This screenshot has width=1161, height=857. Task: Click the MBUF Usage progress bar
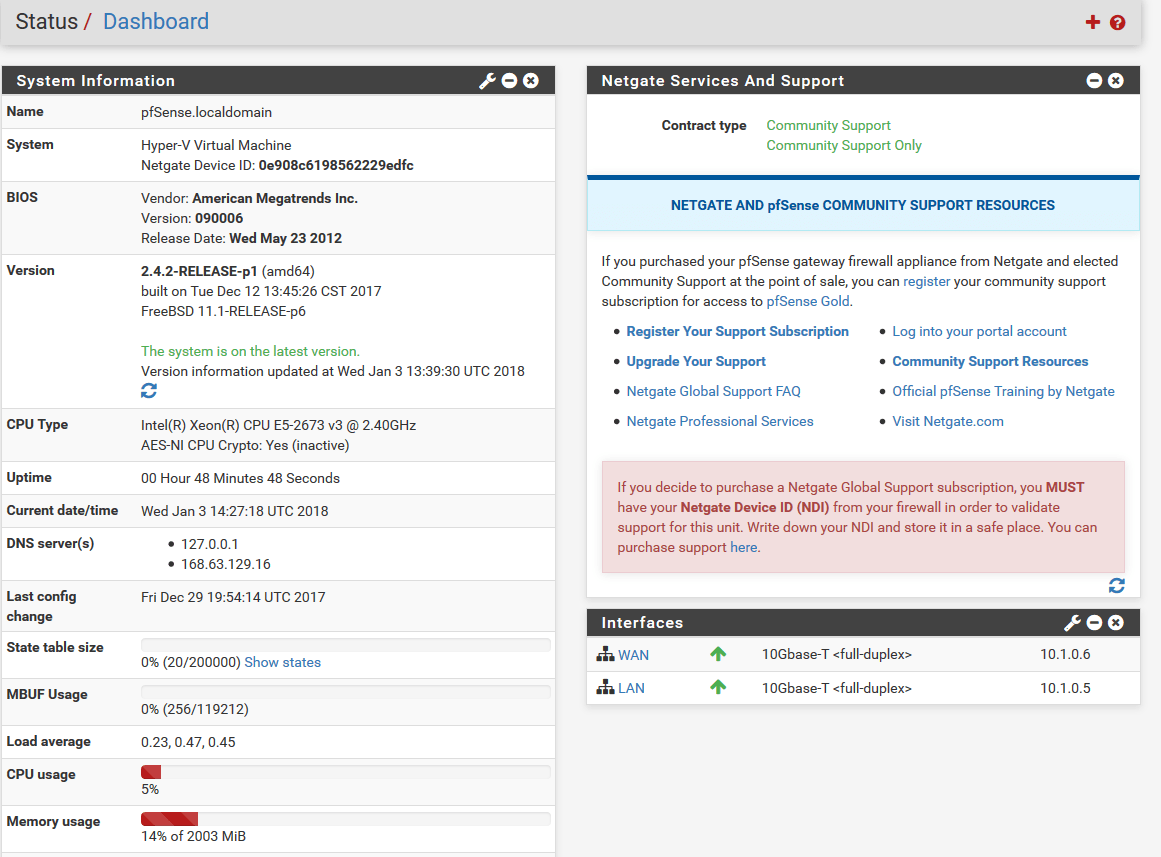point(346,692)
